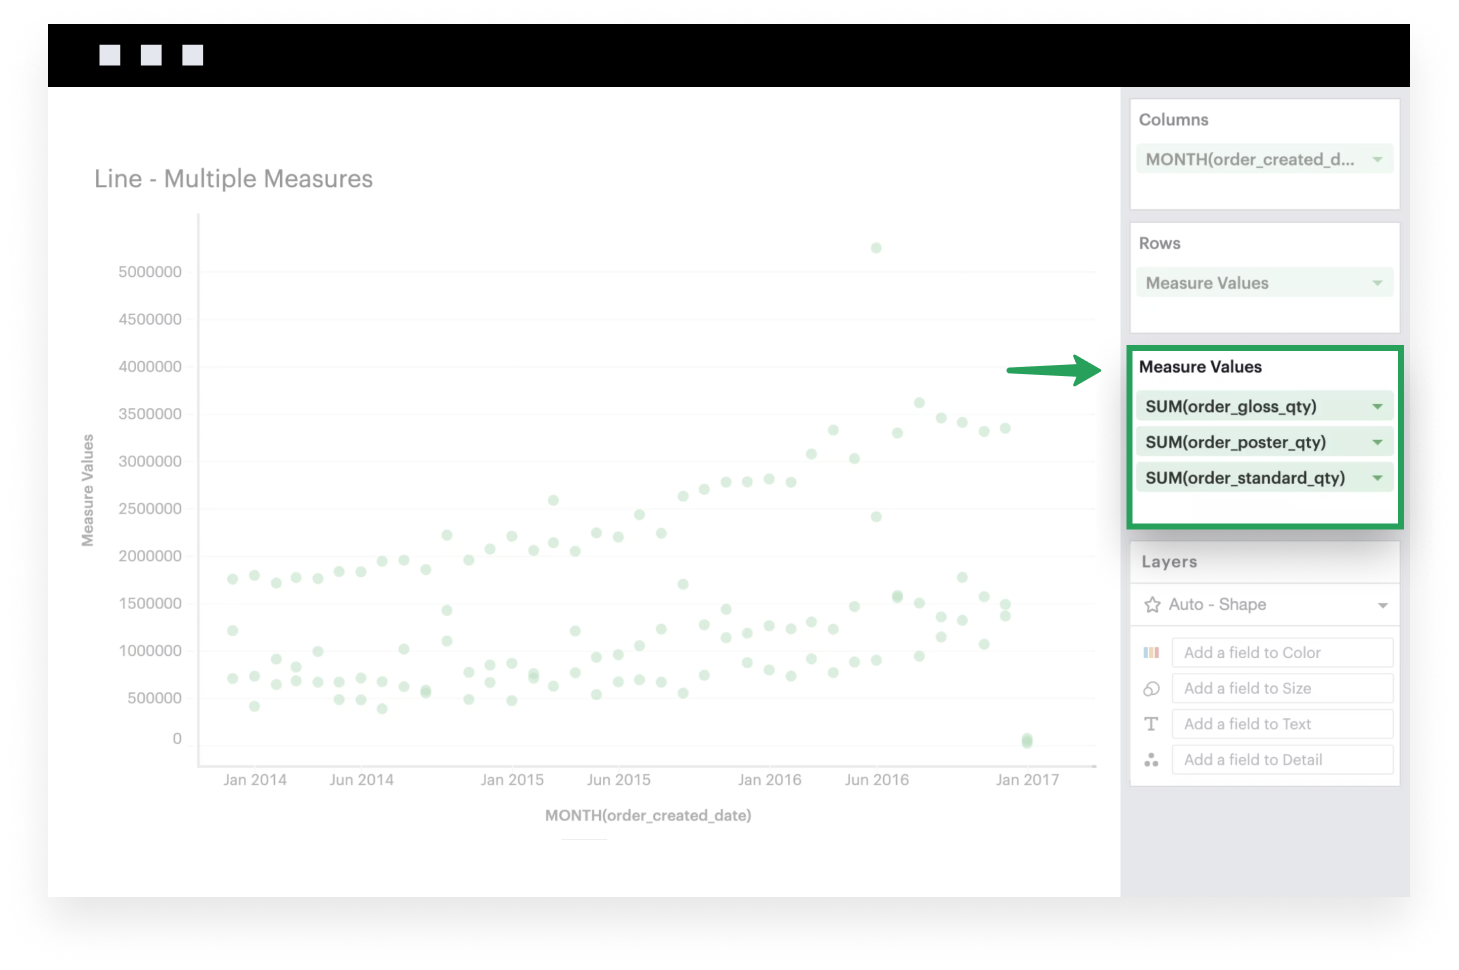Open the SUM(order_standard_qty) dropdown arrow
1459x970 pixels.
1379,477
